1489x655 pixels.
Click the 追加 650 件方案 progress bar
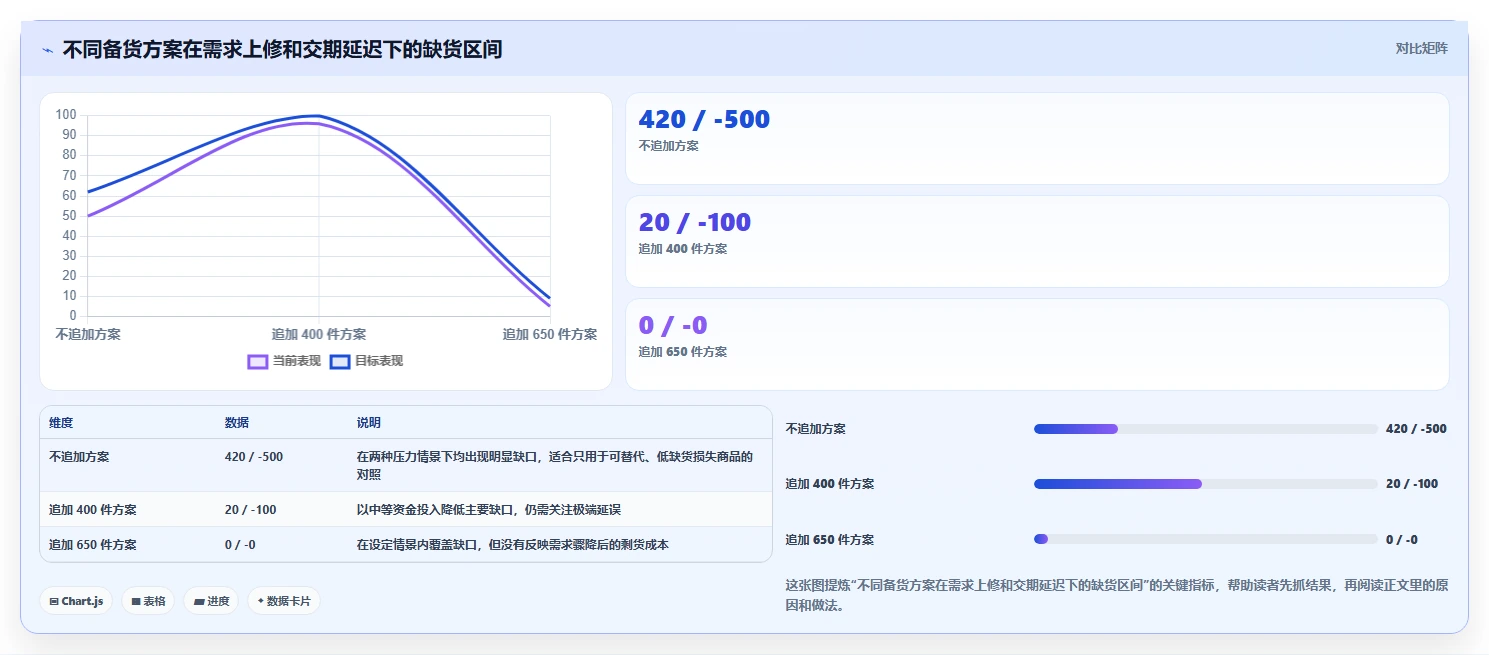(x=1206, y=539)
